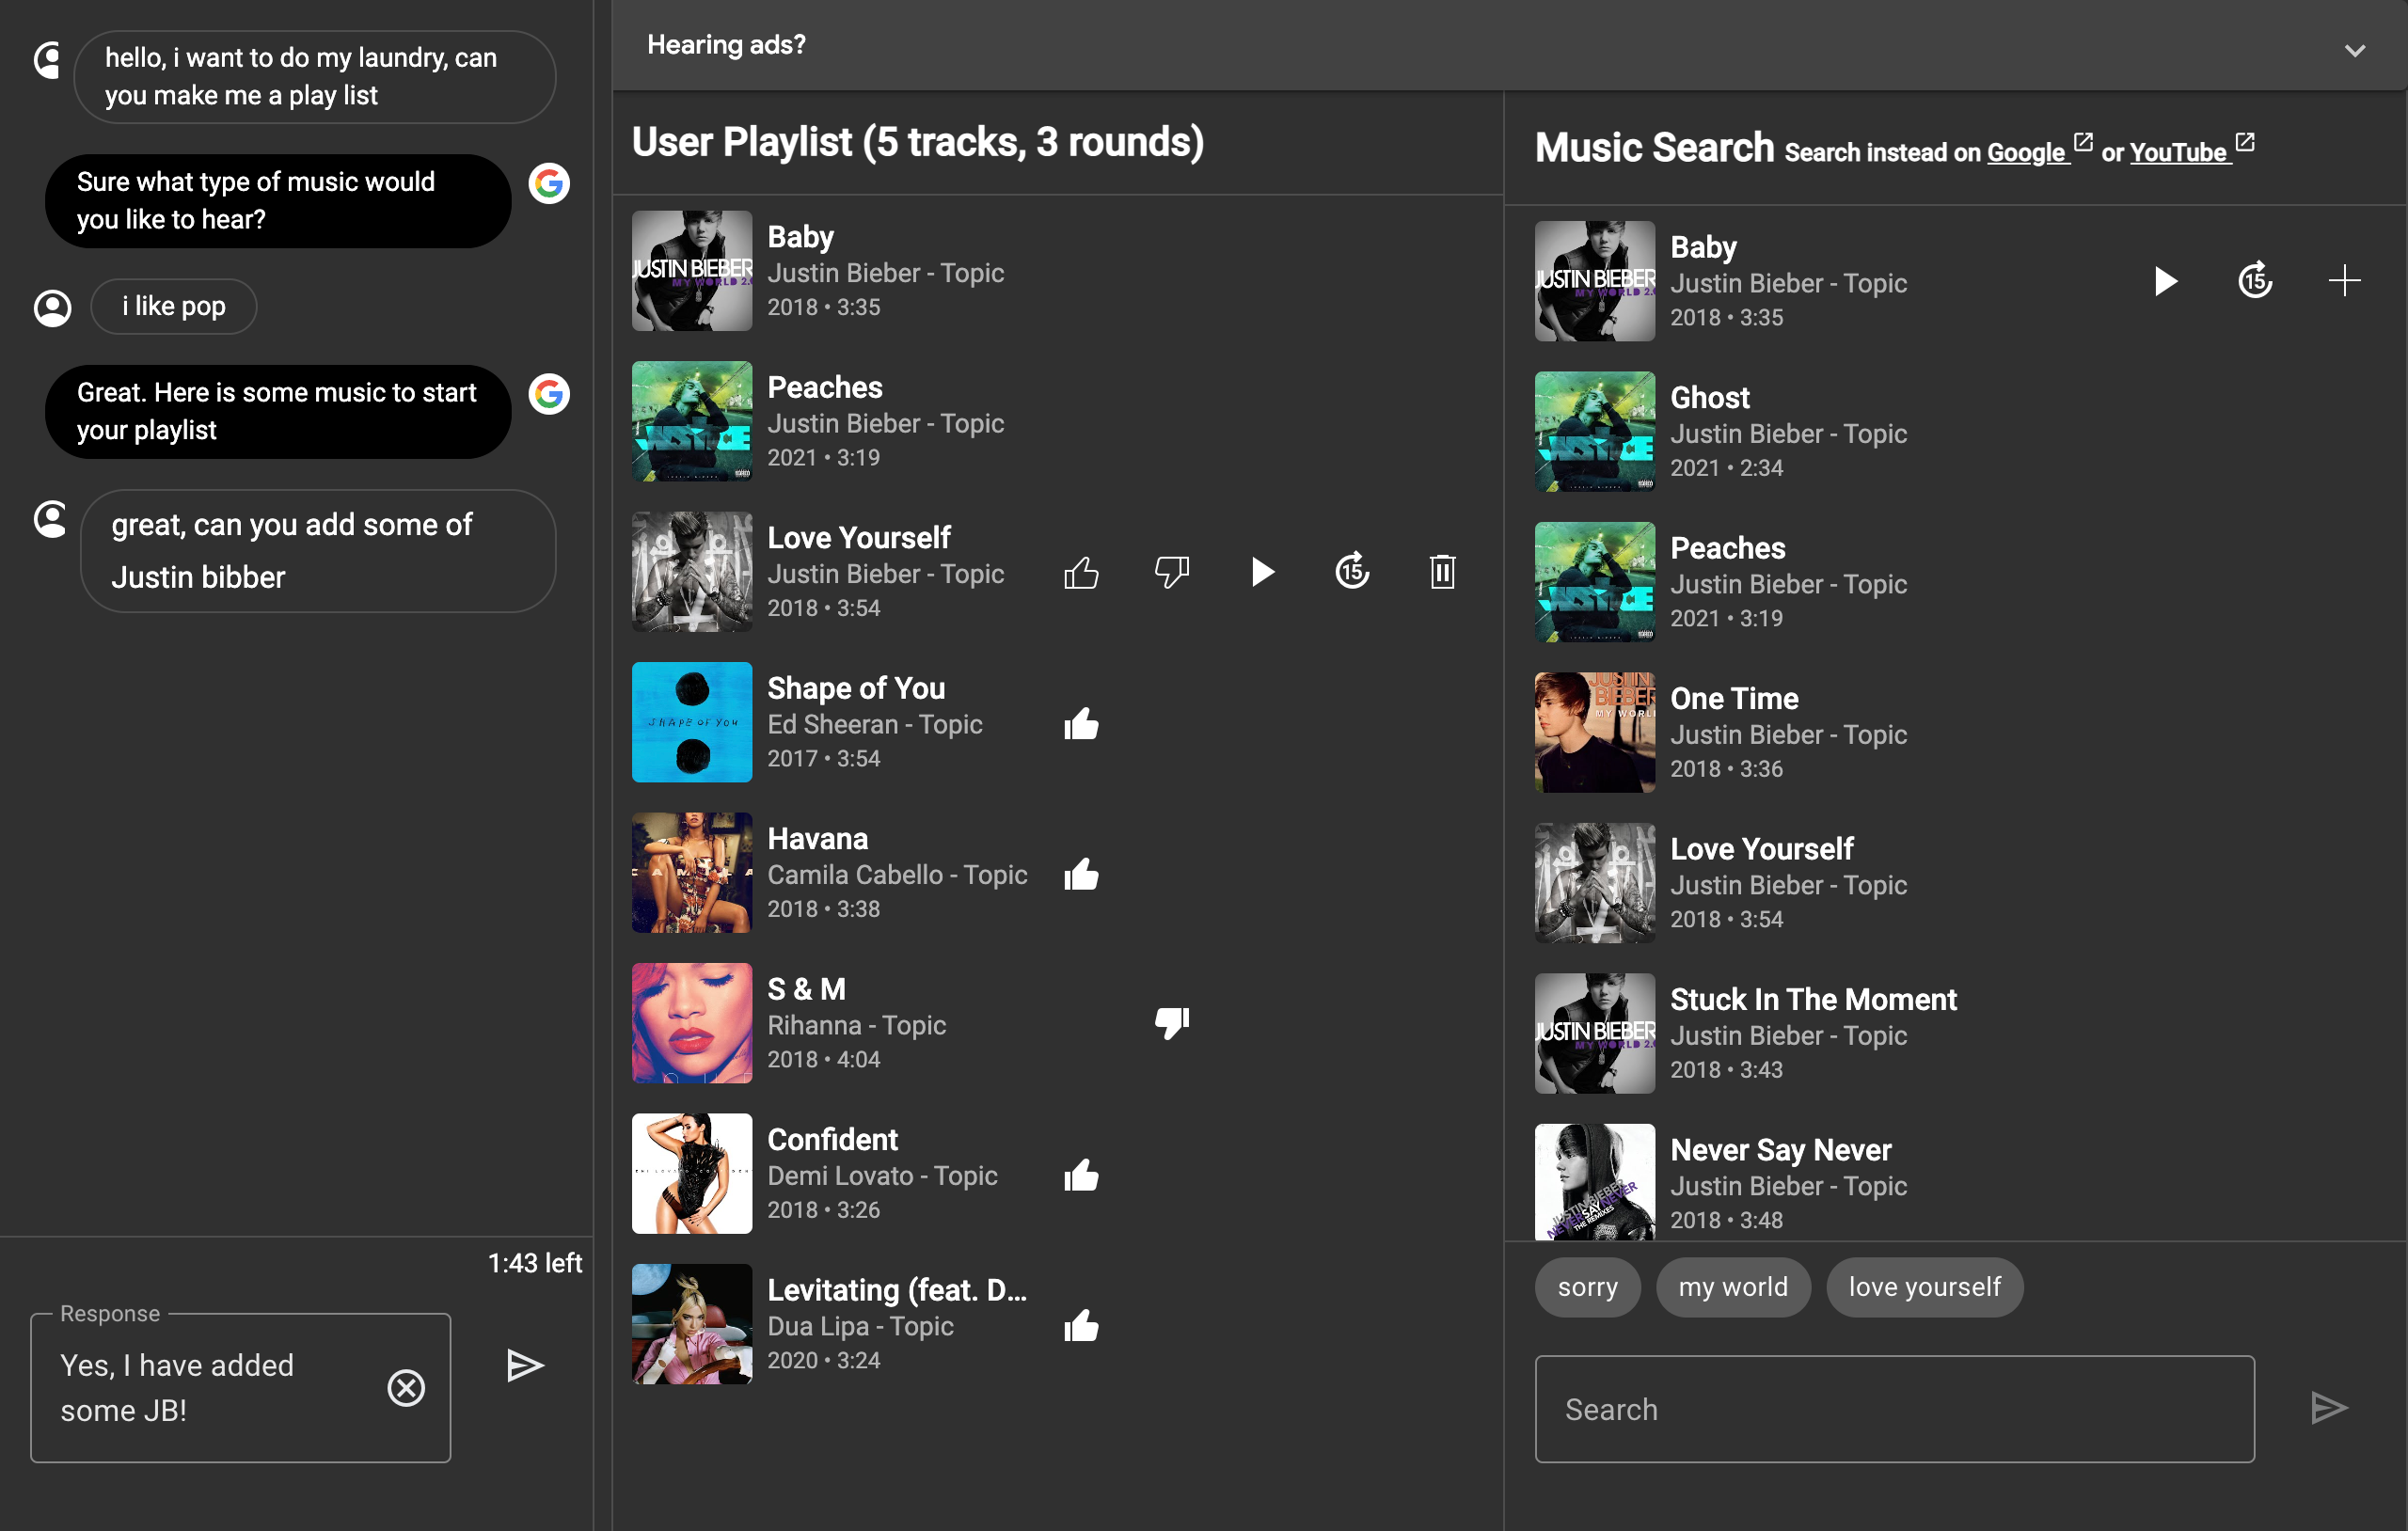This screenshot has width=2408, height=1531.
Task: Click Ghost album thumbnail in search
Action: click(x=1595, y=431)
